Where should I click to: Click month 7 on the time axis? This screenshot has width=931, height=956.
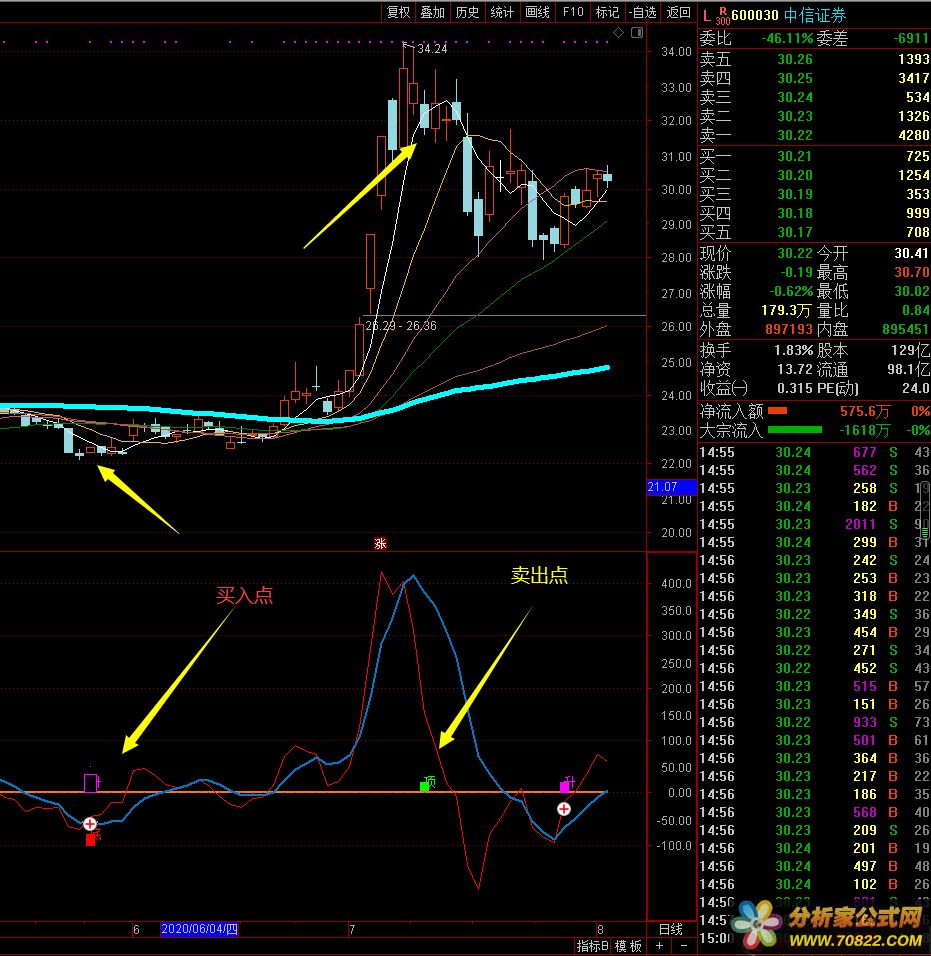click(352, 930)
